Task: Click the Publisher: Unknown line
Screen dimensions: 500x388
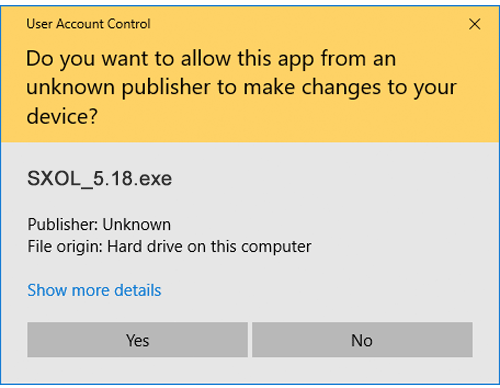Action: [x=99, y=224]
